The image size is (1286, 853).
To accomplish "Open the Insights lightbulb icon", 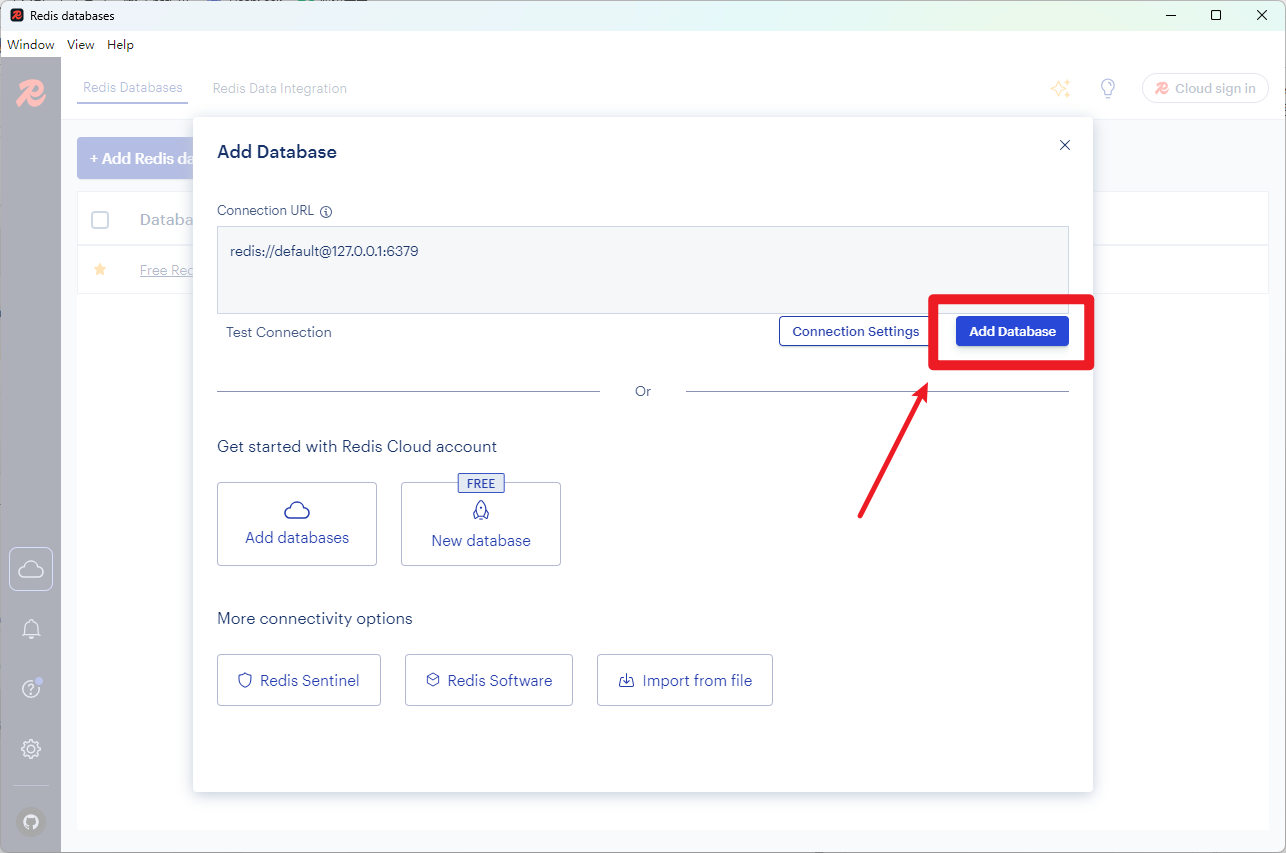I will click(x=1108, y=88).
